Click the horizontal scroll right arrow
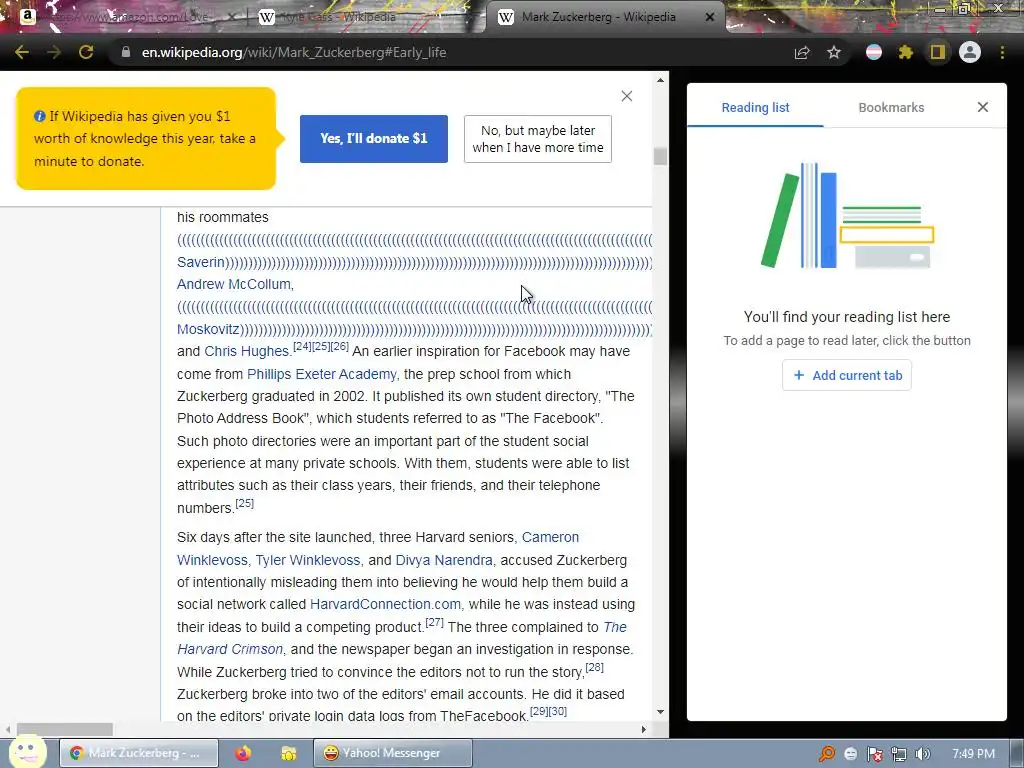 [644, 729]
